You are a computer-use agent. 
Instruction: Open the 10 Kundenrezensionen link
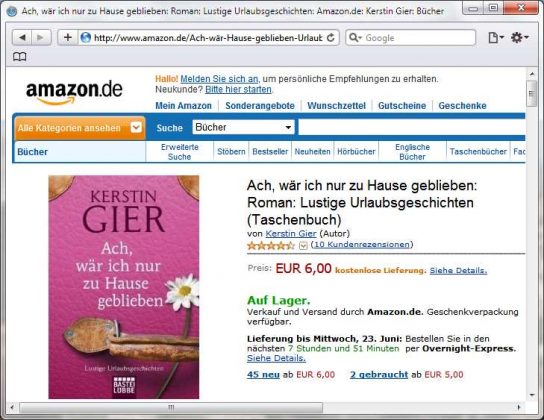(362, 244)
